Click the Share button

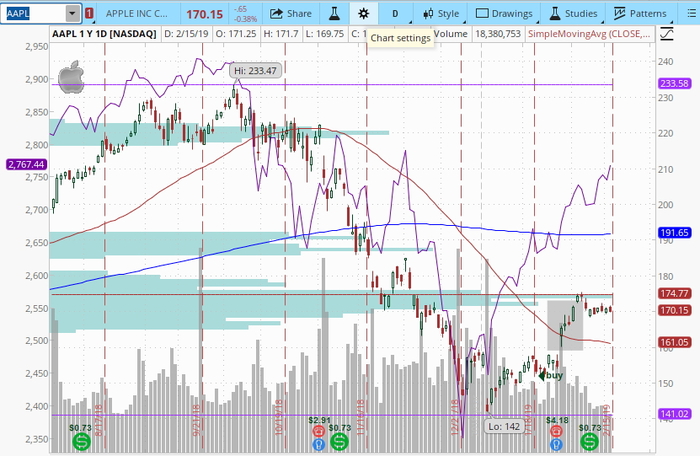[x=291, y=14]
